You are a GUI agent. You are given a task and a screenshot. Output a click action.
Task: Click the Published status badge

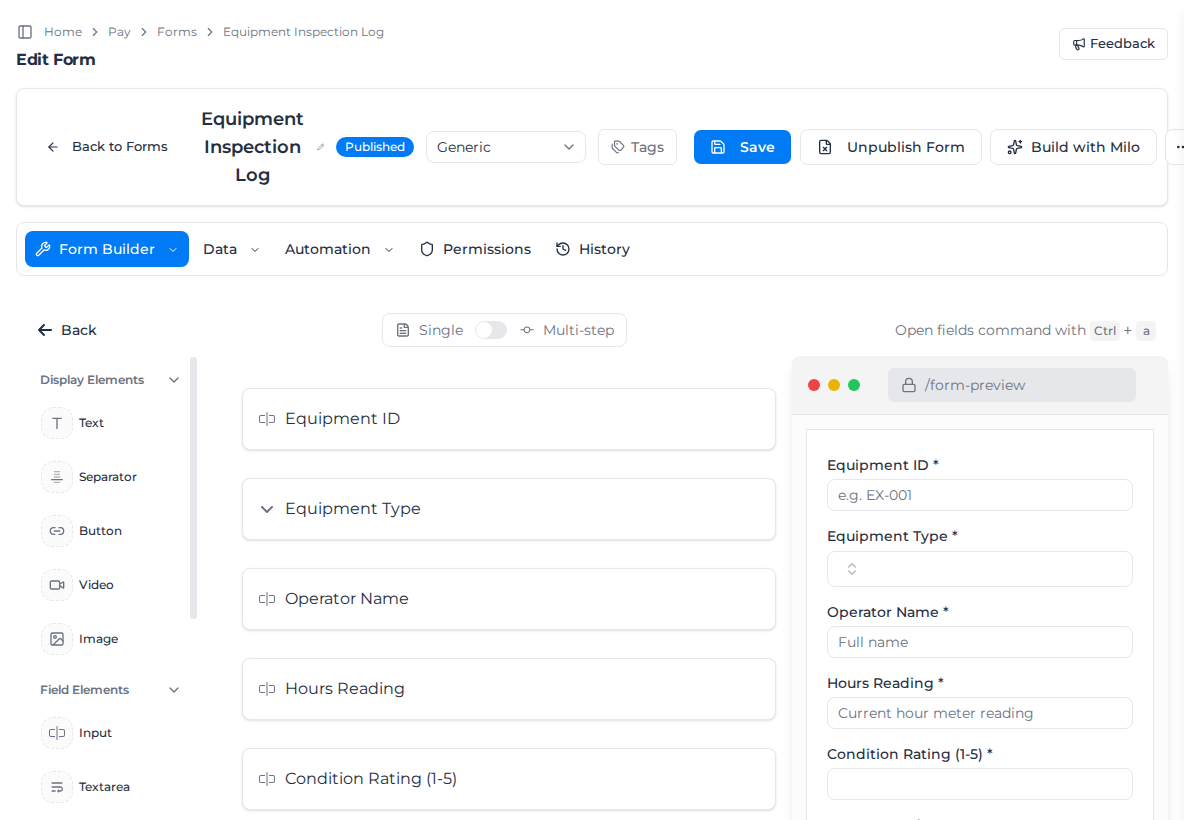point(375,147)
